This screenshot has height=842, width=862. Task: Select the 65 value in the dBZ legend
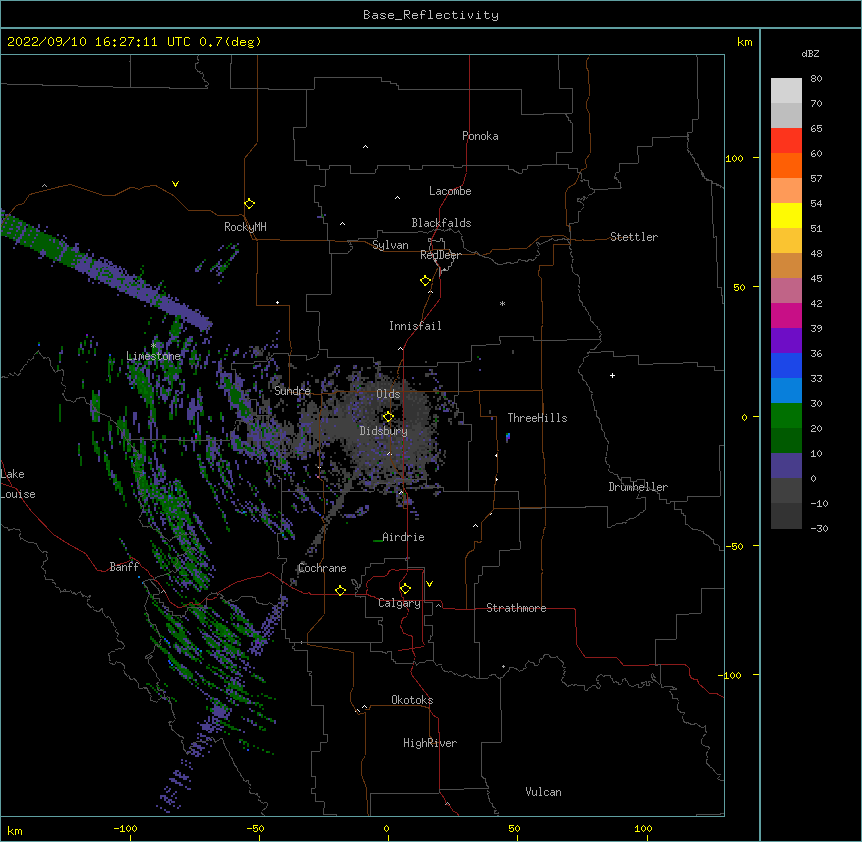(816, 129)
